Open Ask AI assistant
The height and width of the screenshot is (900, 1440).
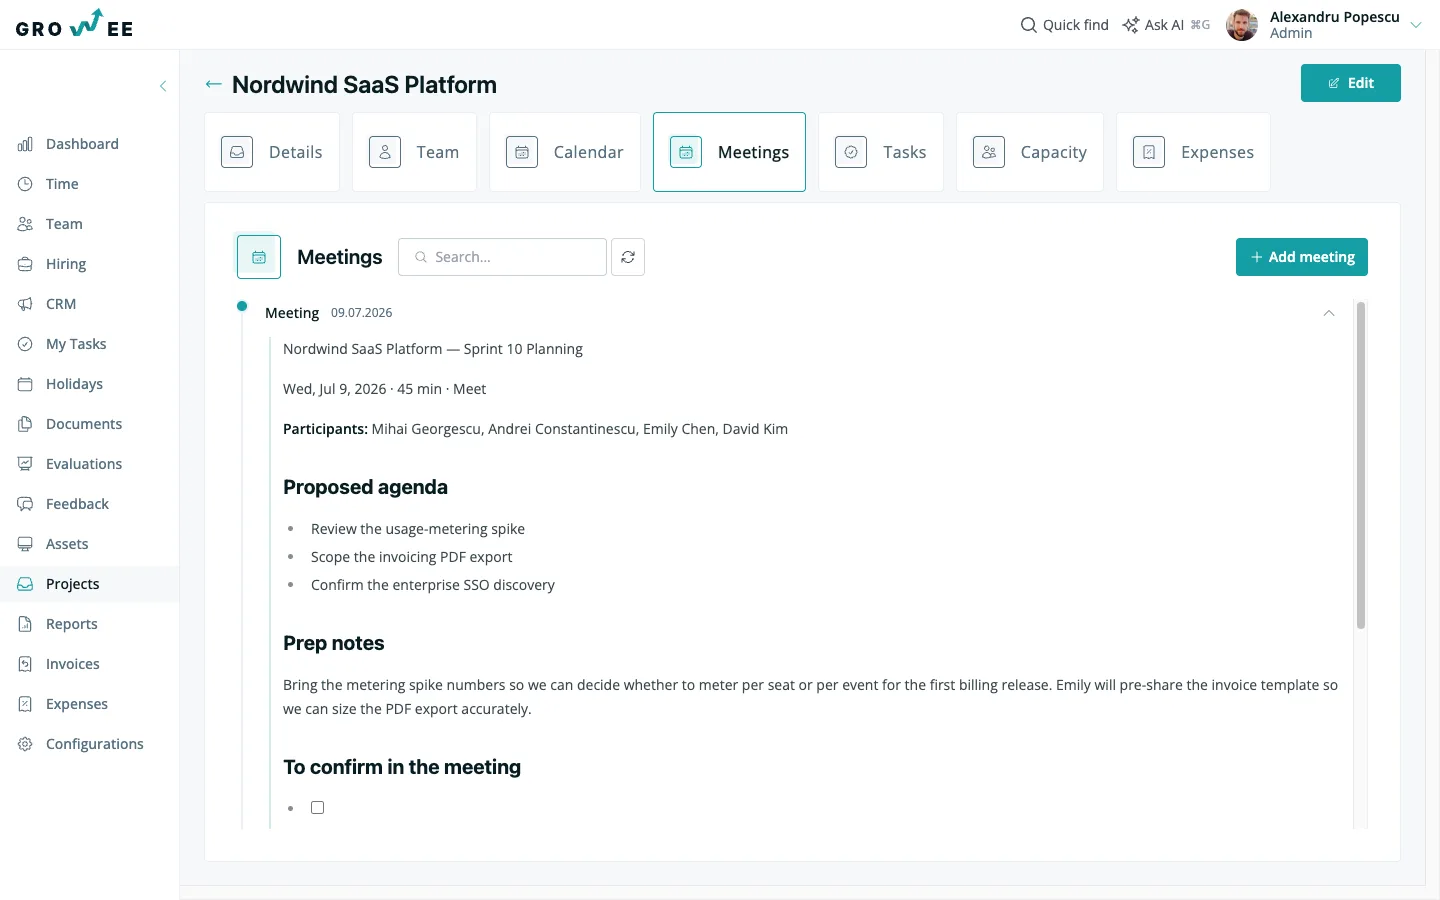1166,25
